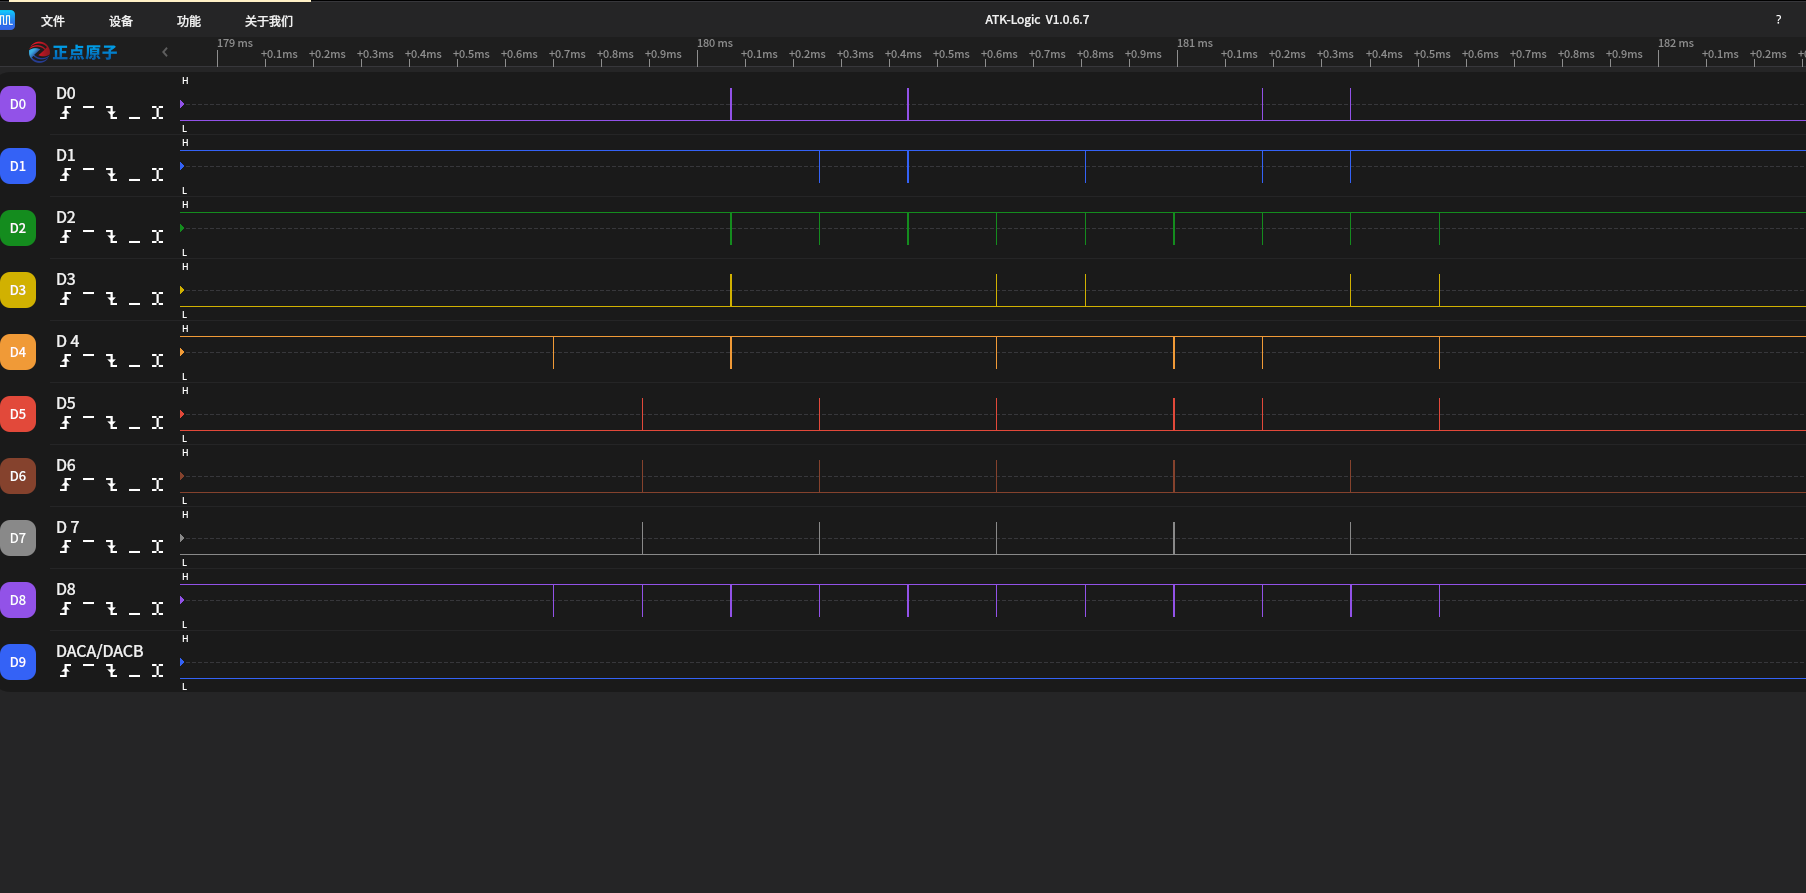Set falling edge trigger on D6
This screenshot has height=893, width=1806.
111,485
